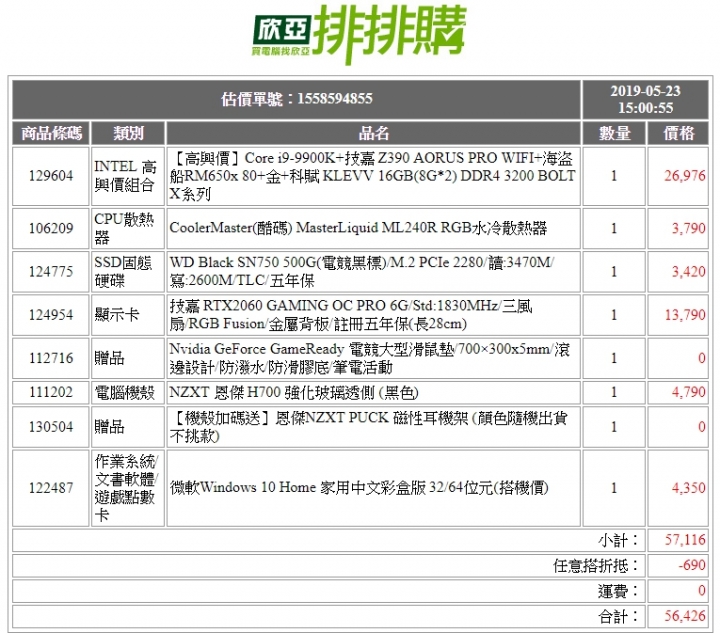Click the 商品條碼 column header
Image resolution: width=720 pixels, height=633 pixels.
[x=51, y=133]
